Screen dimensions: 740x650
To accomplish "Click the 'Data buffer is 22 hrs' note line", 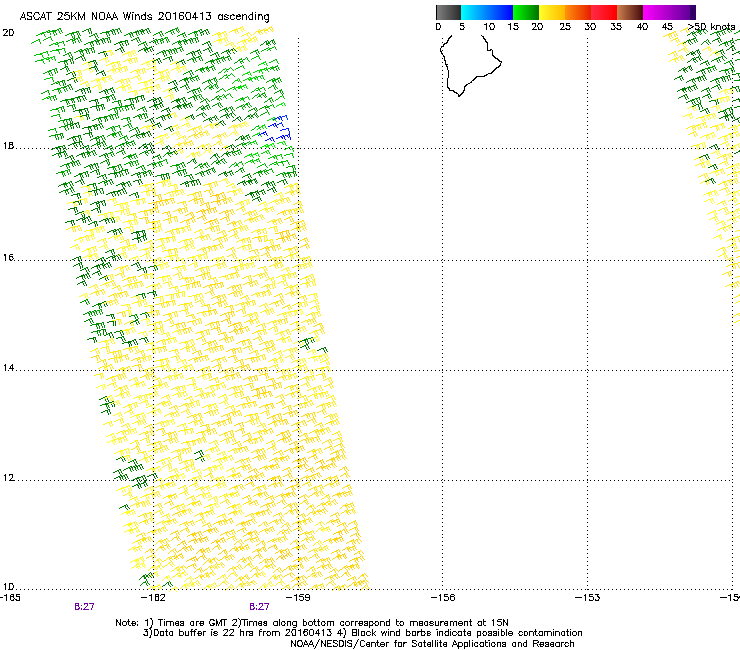I will click(x=362, y=633).
